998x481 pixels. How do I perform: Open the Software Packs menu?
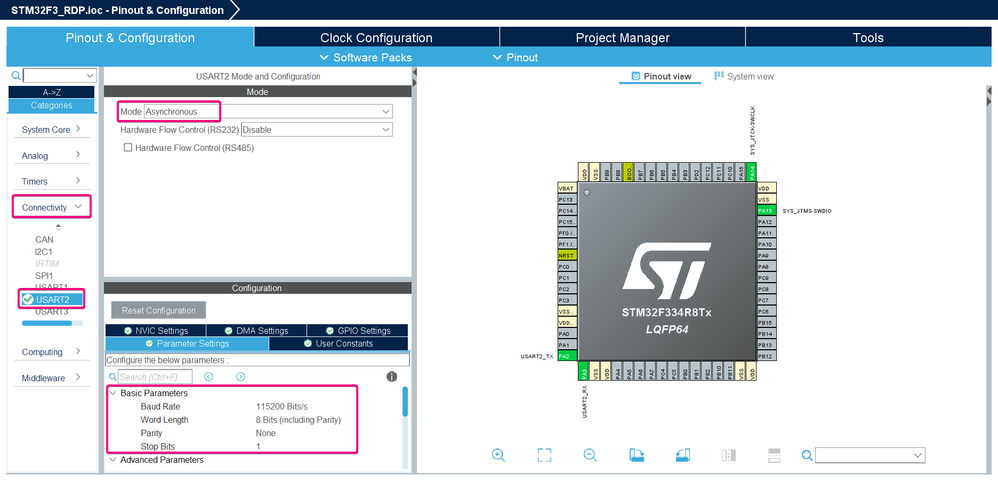(x=365, y=57)
